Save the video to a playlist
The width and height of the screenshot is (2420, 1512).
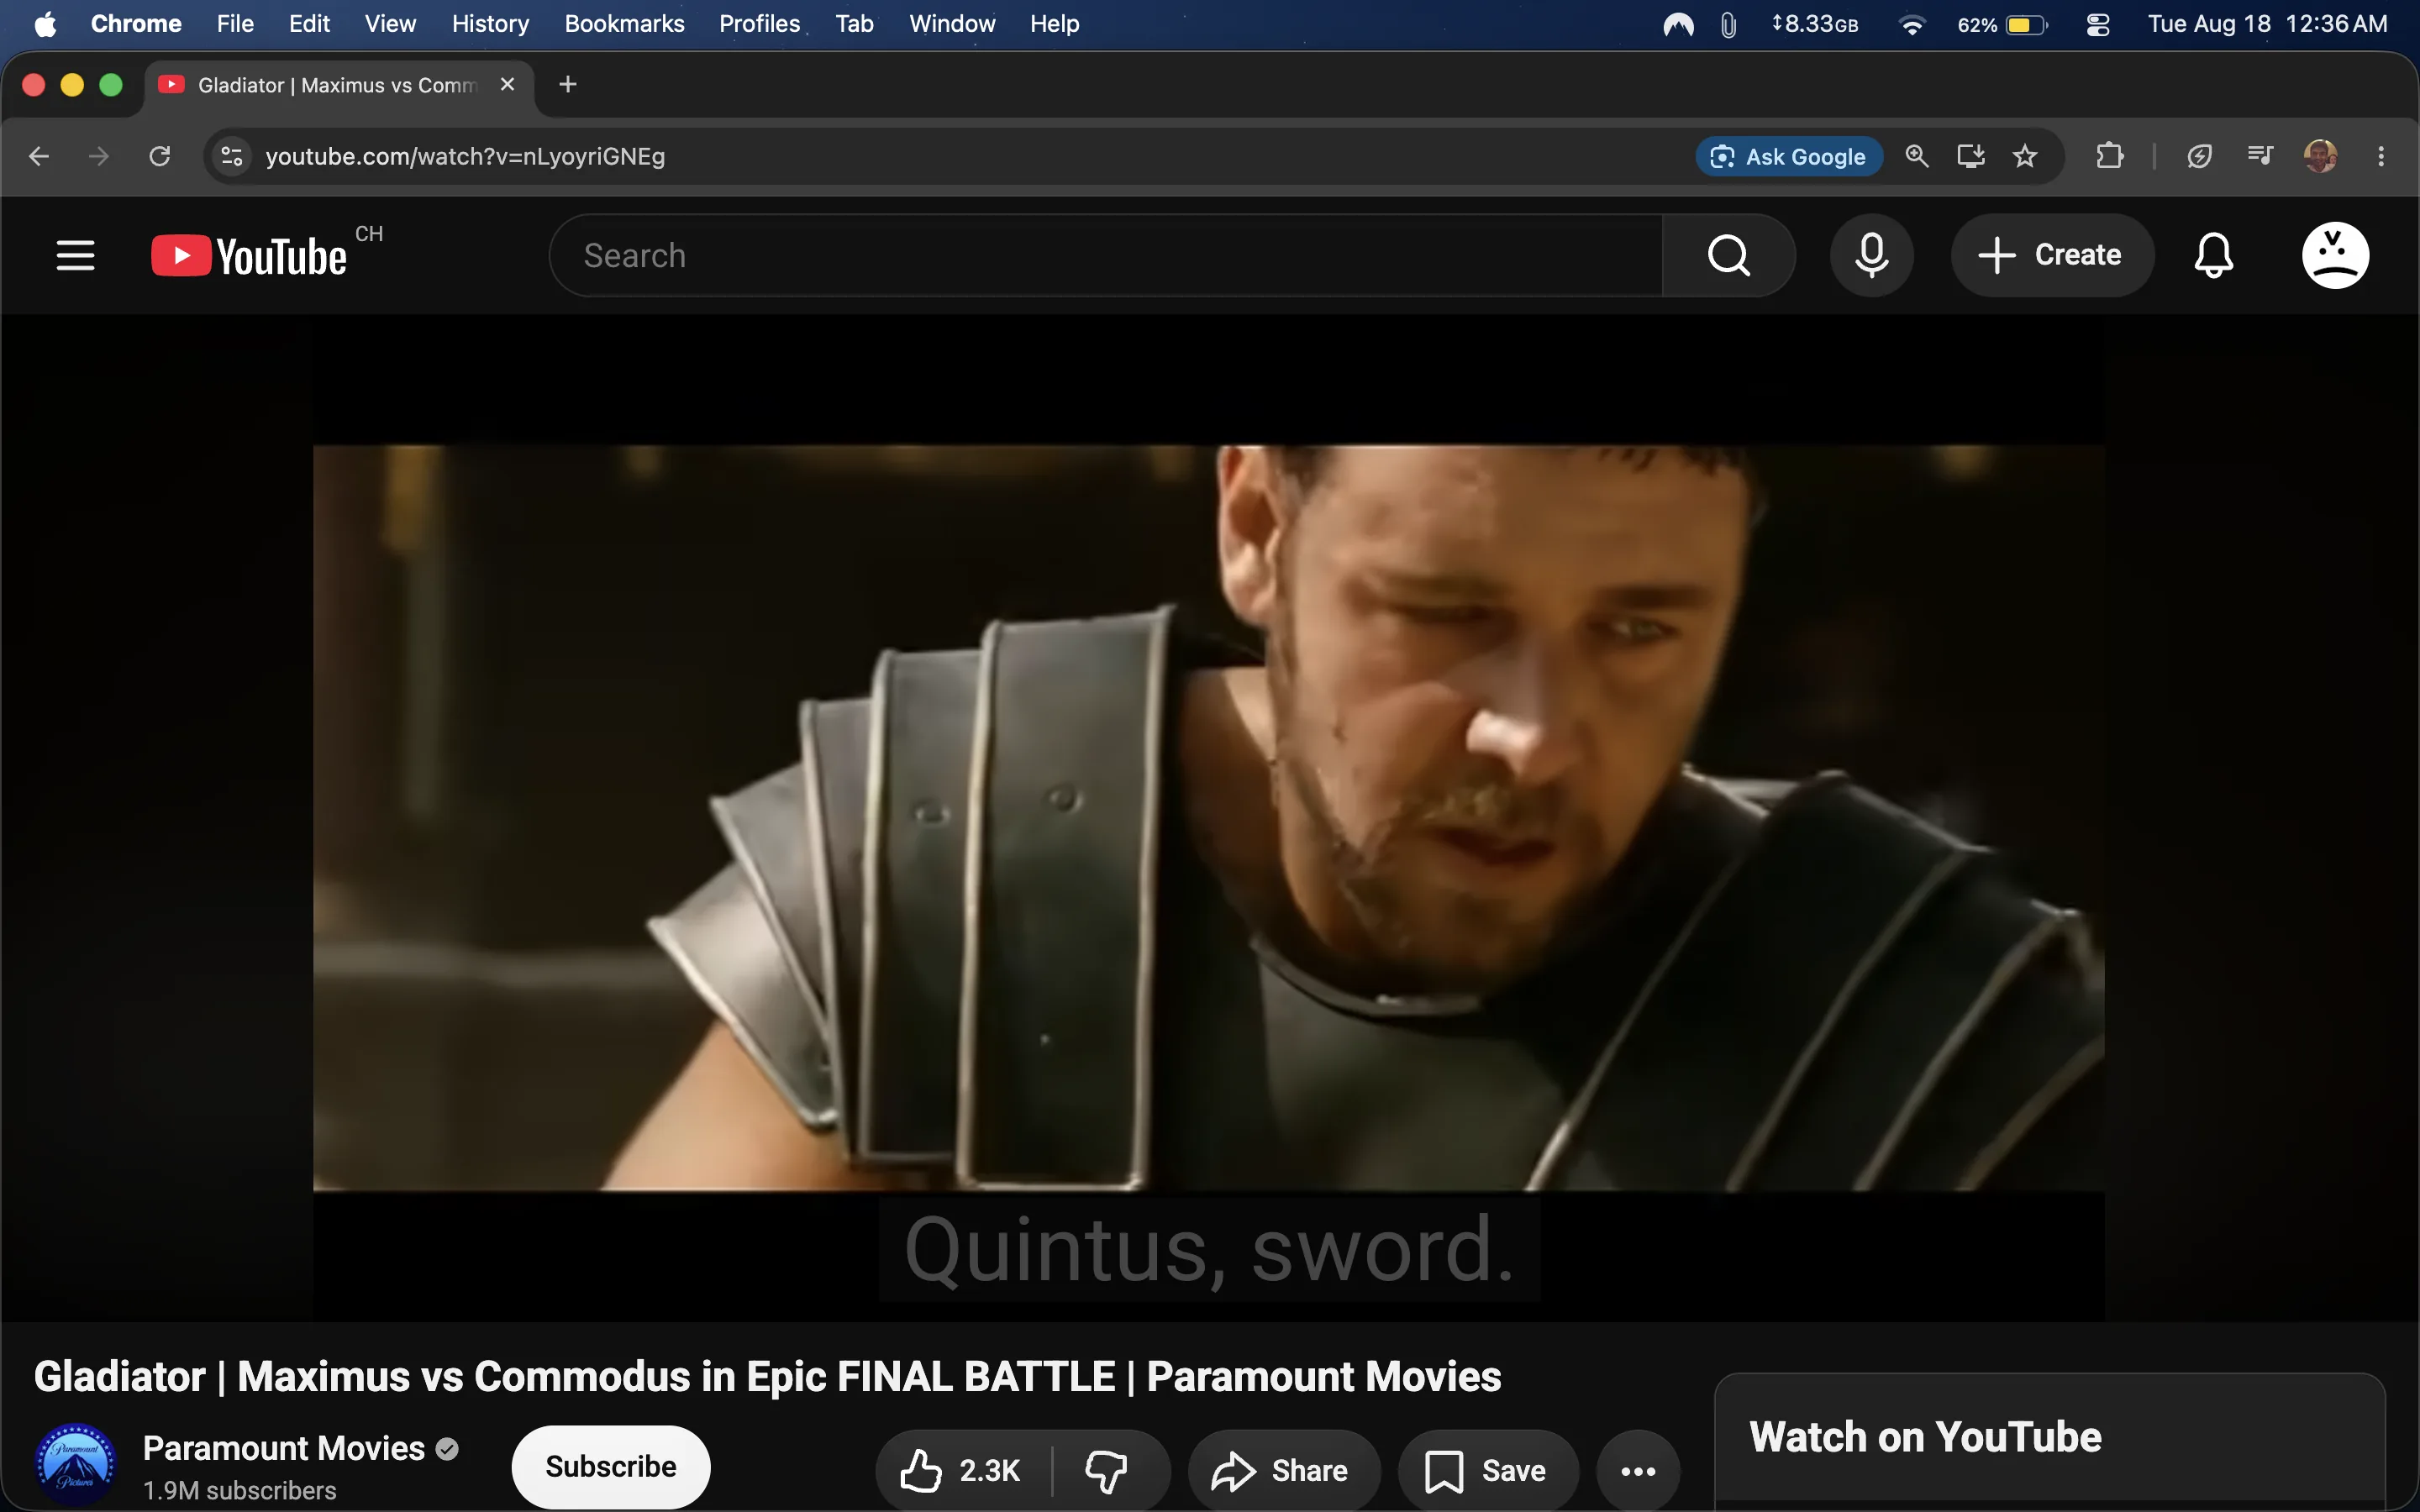[1488, 1470]
